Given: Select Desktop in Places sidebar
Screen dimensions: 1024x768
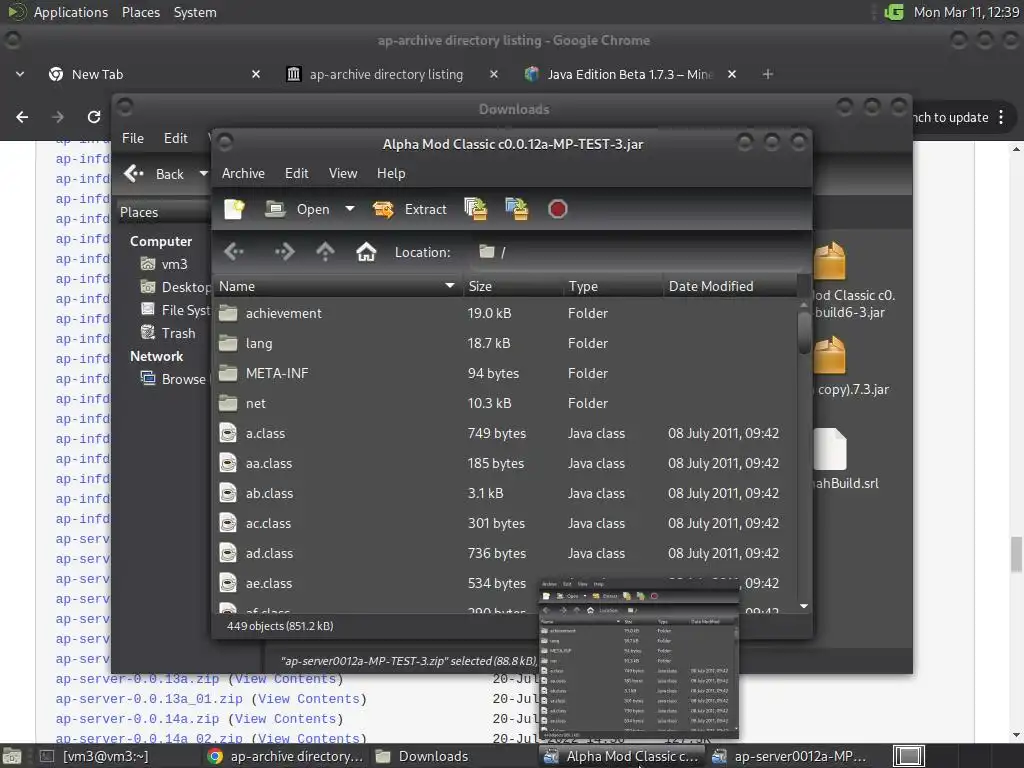Looking at the screenshot, I should point(175,287).
